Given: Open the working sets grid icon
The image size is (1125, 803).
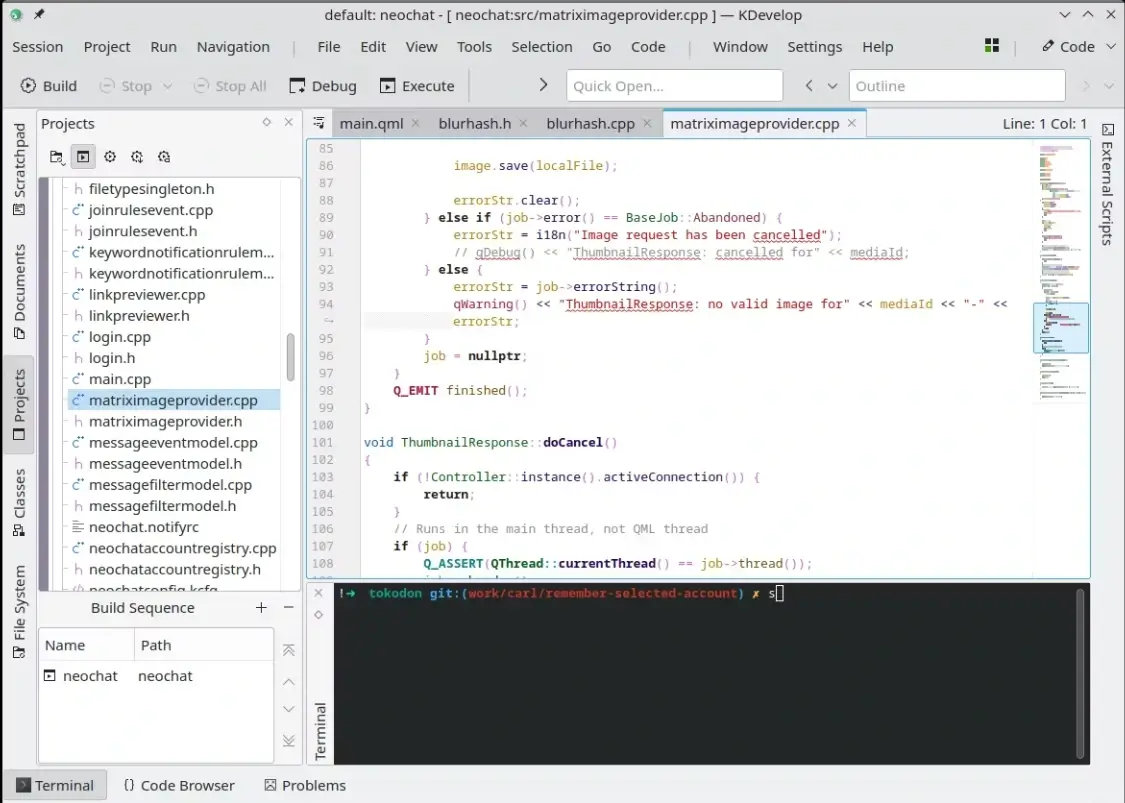Looking at the screenshot, I should tap(992, 46).
